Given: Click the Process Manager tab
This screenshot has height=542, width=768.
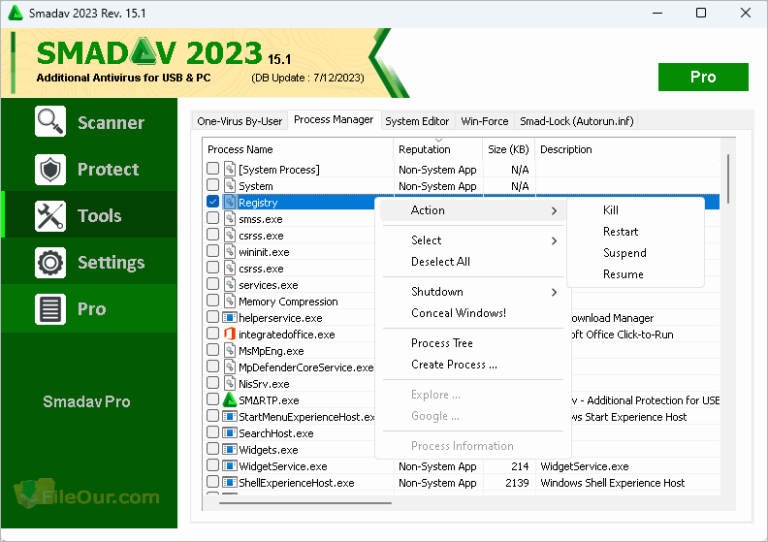Looking at the screenshot, I should point(334,119).
